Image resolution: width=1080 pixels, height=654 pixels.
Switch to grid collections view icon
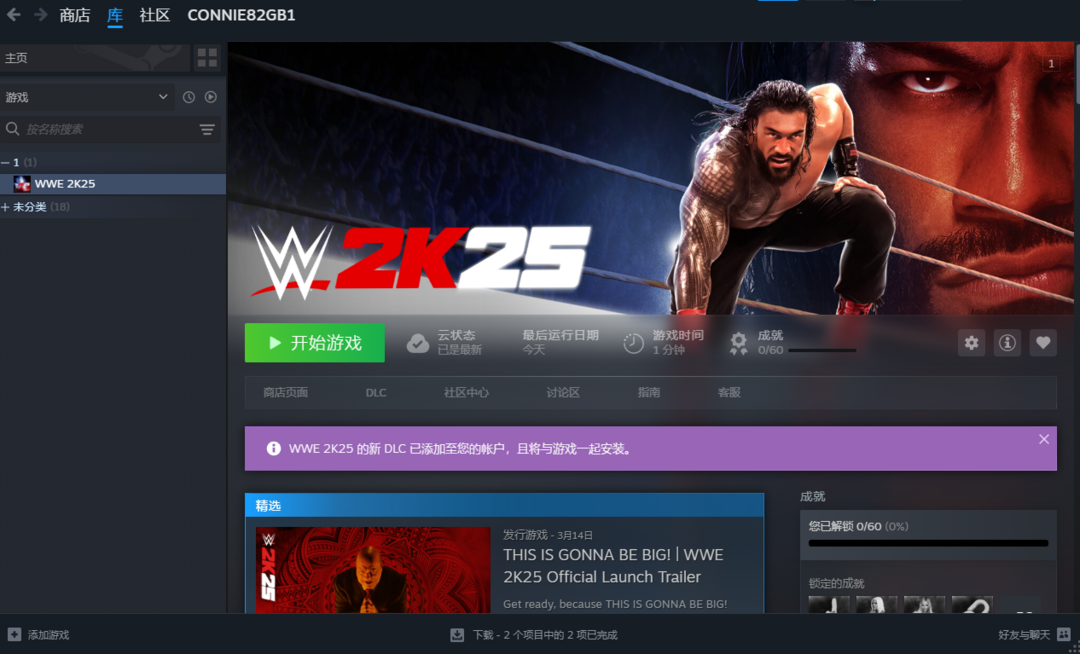pyautogui.click(x=207, y=58)
